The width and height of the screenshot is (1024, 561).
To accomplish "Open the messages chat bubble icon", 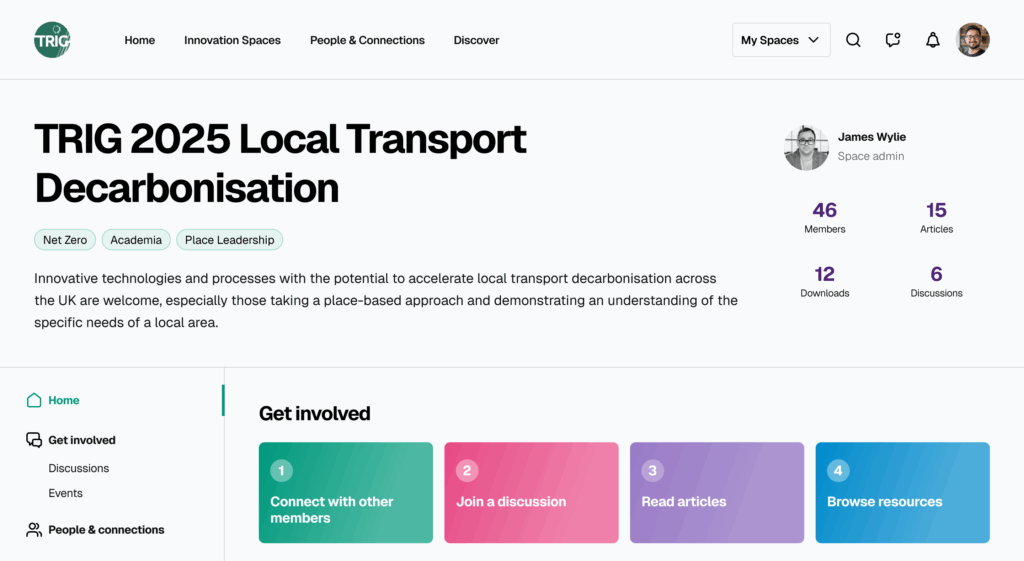I will (x=893, y=40).
